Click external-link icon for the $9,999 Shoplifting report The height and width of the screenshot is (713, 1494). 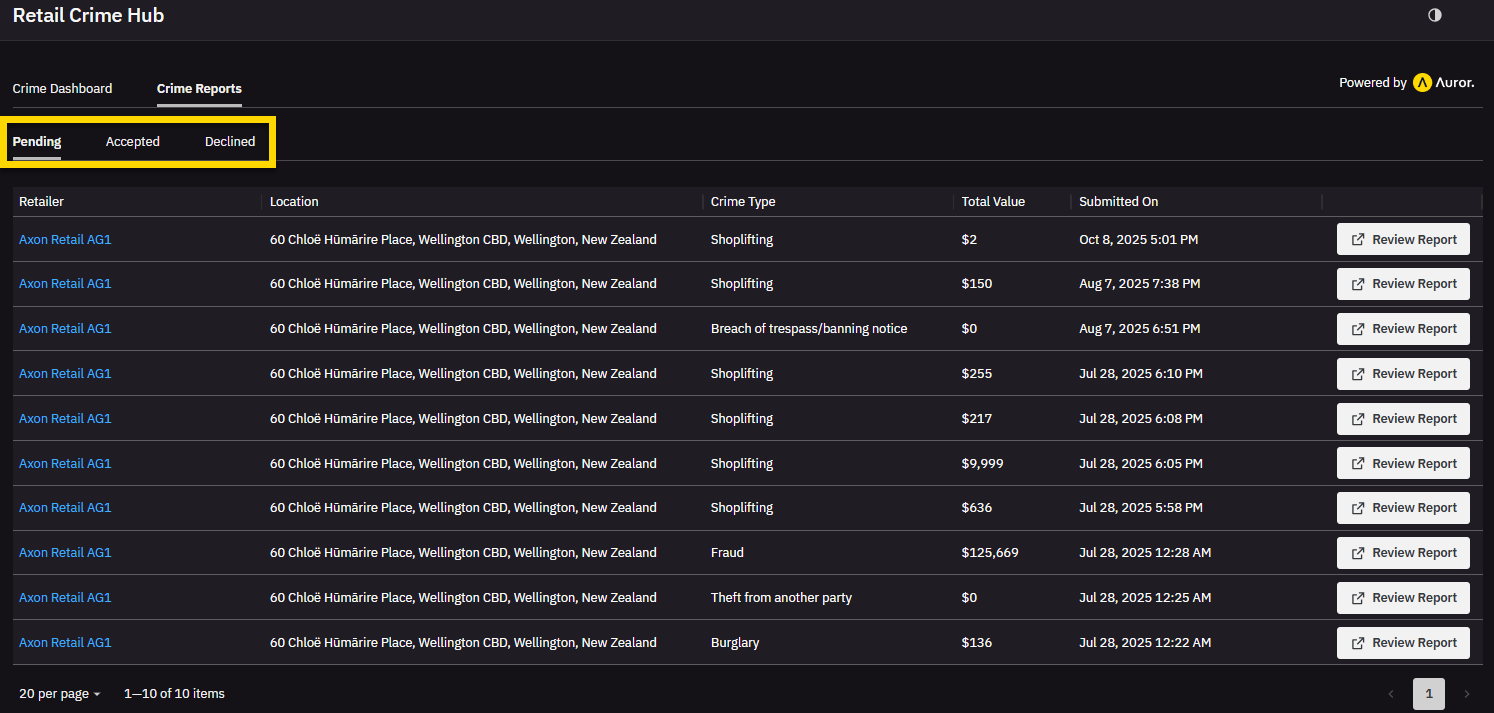[x=1358, y=464]
